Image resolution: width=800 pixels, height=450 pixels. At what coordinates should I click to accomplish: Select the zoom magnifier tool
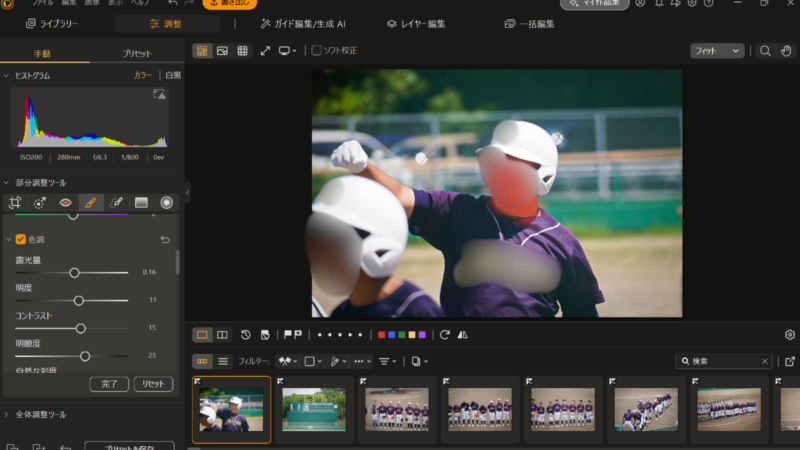[765, 51]
